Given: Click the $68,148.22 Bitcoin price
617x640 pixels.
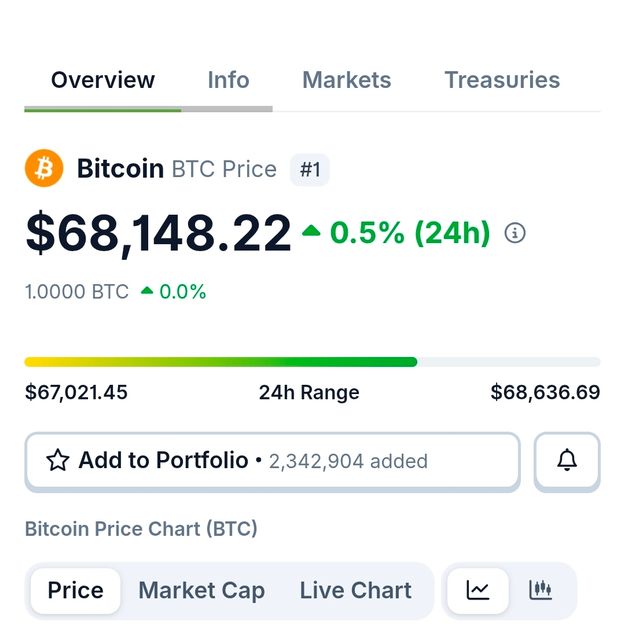Looking at the screenshot, I should coord(158,233).
